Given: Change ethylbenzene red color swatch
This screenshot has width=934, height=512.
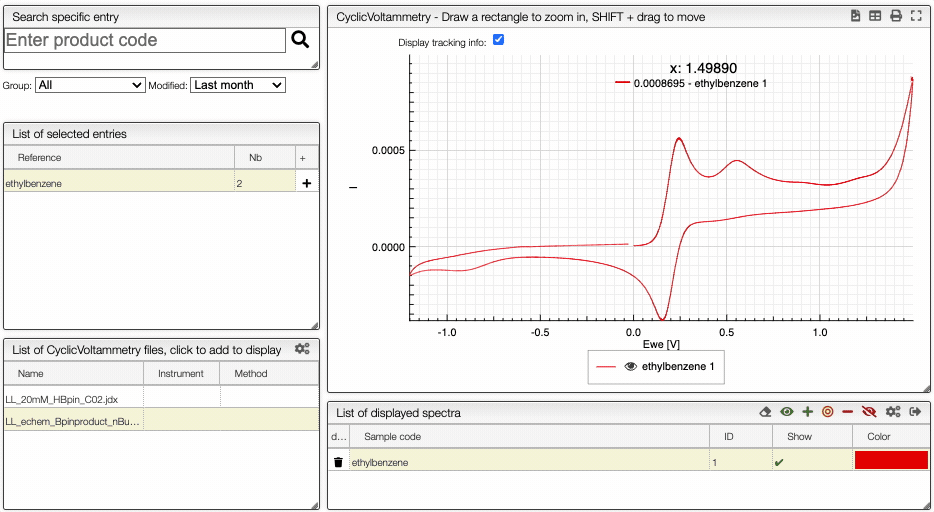Looking at the screenshot, I should (x=891, y=460).
